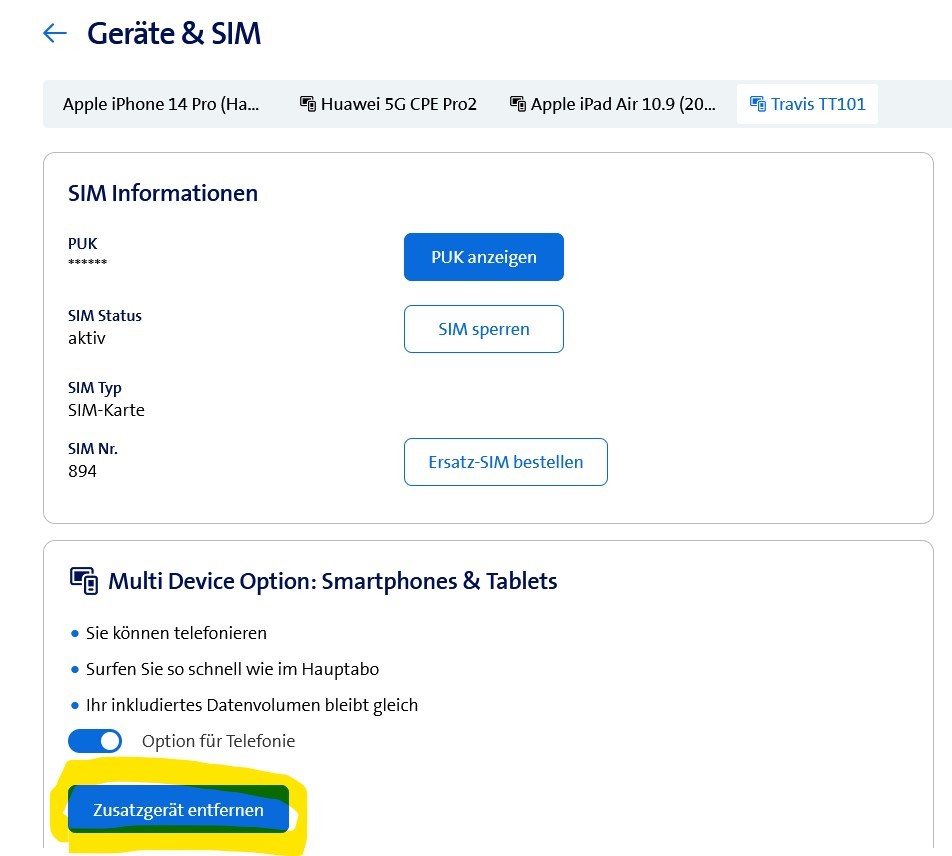This screenshot has height=856, width=952.
Task: Click the SIM Status value aktiv
Action: coord(87,338)
